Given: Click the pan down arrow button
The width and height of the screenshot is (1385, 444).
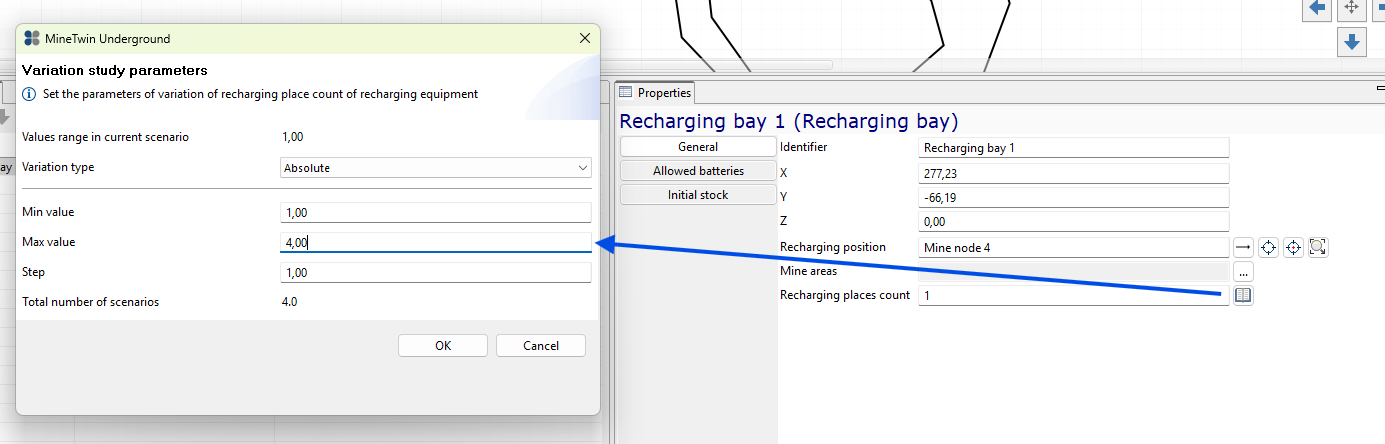Looking at the screenshot, I should (x=1351, y=41).
